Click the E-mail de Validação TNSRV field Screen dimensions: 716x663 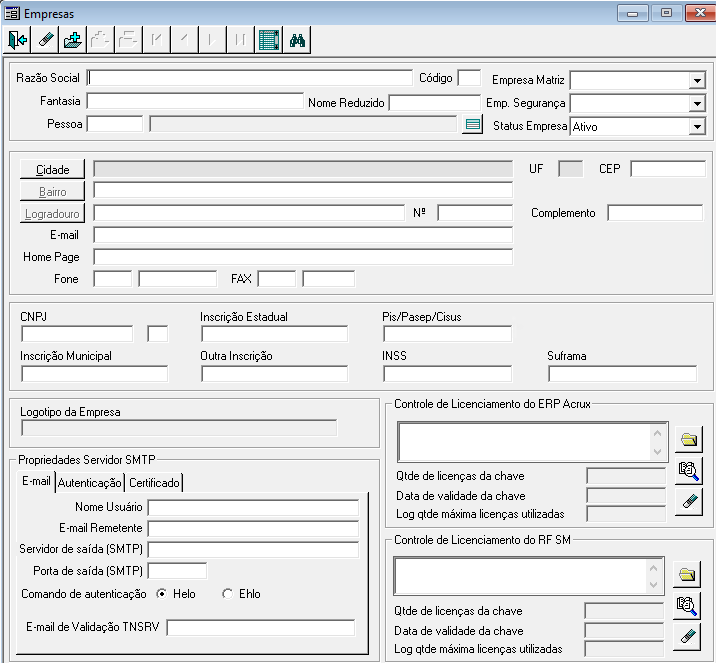(x=260, y=627)
